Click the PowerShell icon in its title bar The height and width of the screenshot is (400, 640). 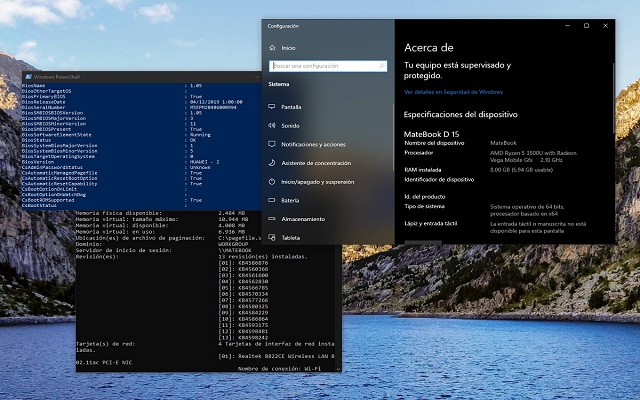[x=28, y=77]
